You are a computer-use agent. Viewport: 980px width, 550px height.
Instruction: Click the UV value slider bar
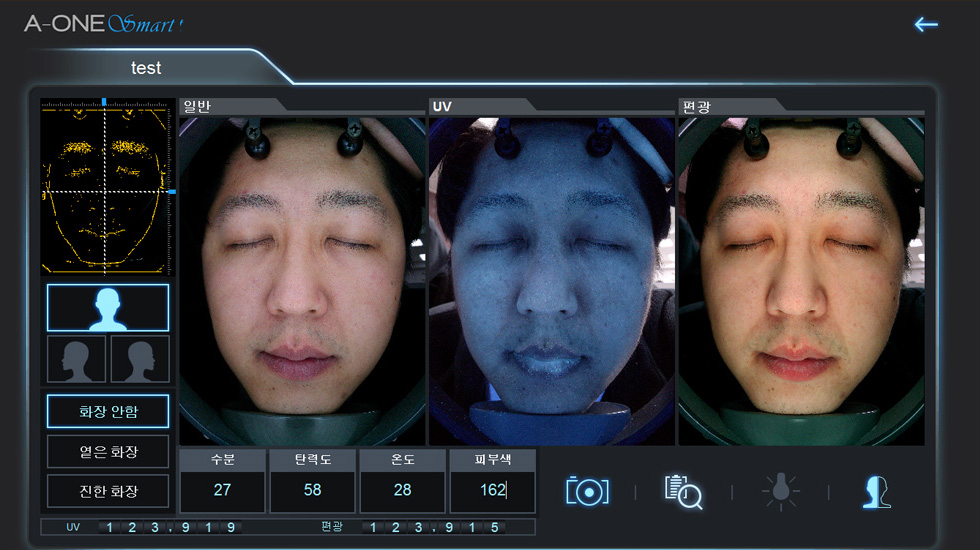[170, 527]
